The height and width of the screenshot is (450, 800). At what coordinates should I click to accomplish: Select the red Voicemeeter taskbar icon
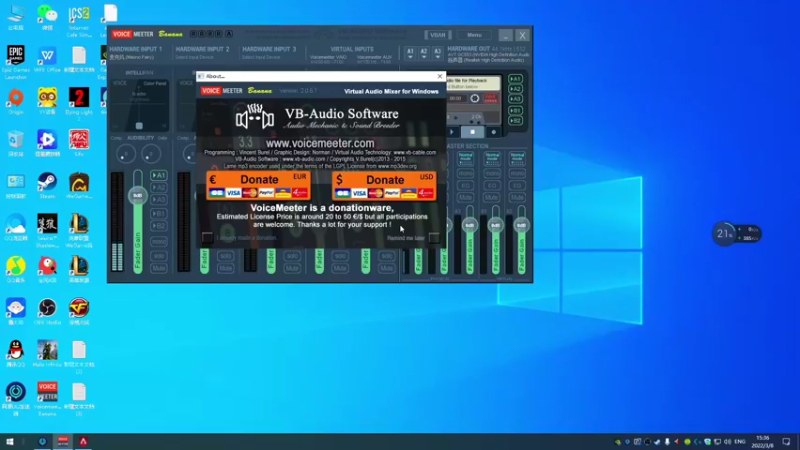63,441
